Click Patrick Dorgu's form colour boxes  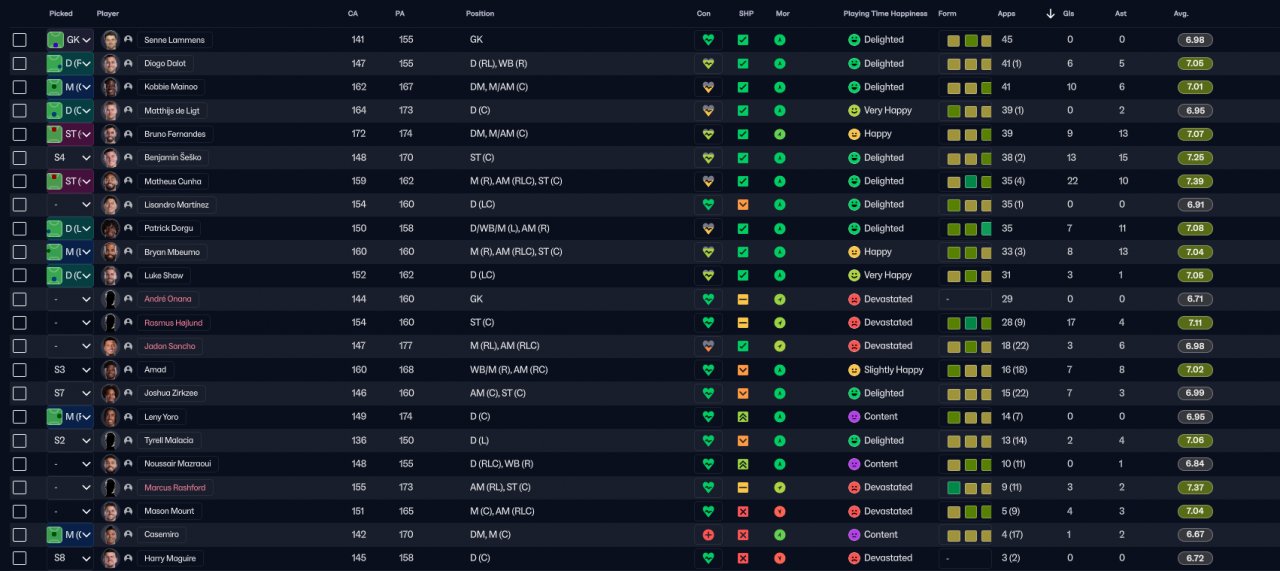click(969, 228)
